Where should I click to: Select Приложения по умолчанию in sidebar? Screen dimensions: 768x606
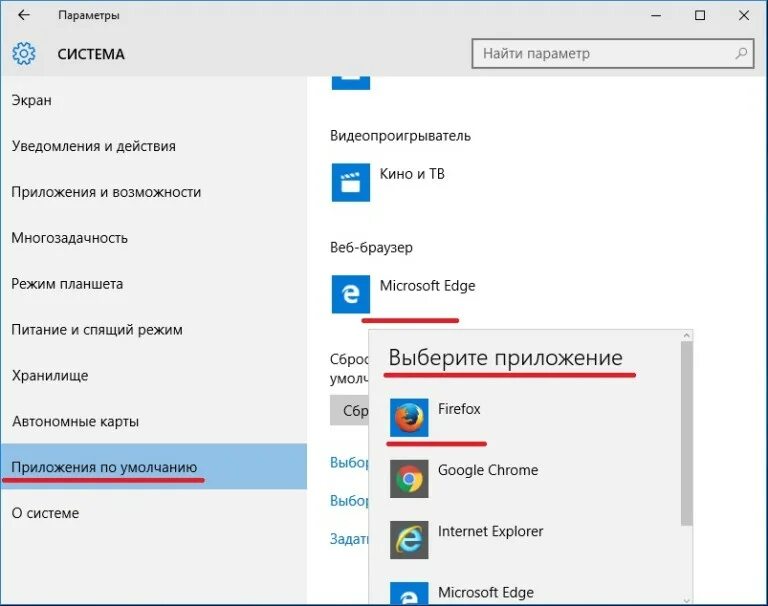tap(153, 467)
